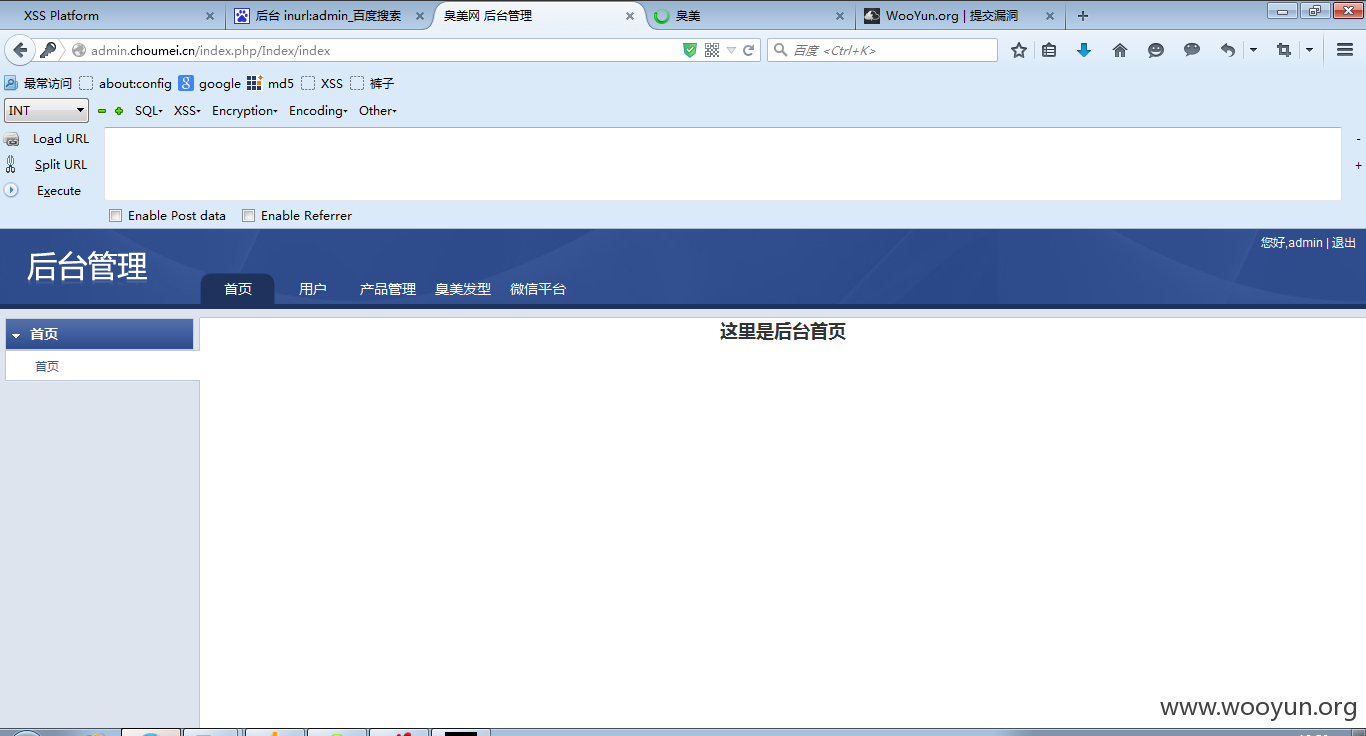This screenshot has width=1366, height=736.
Task: Open the INT type combo box
Action: (46, 111)
